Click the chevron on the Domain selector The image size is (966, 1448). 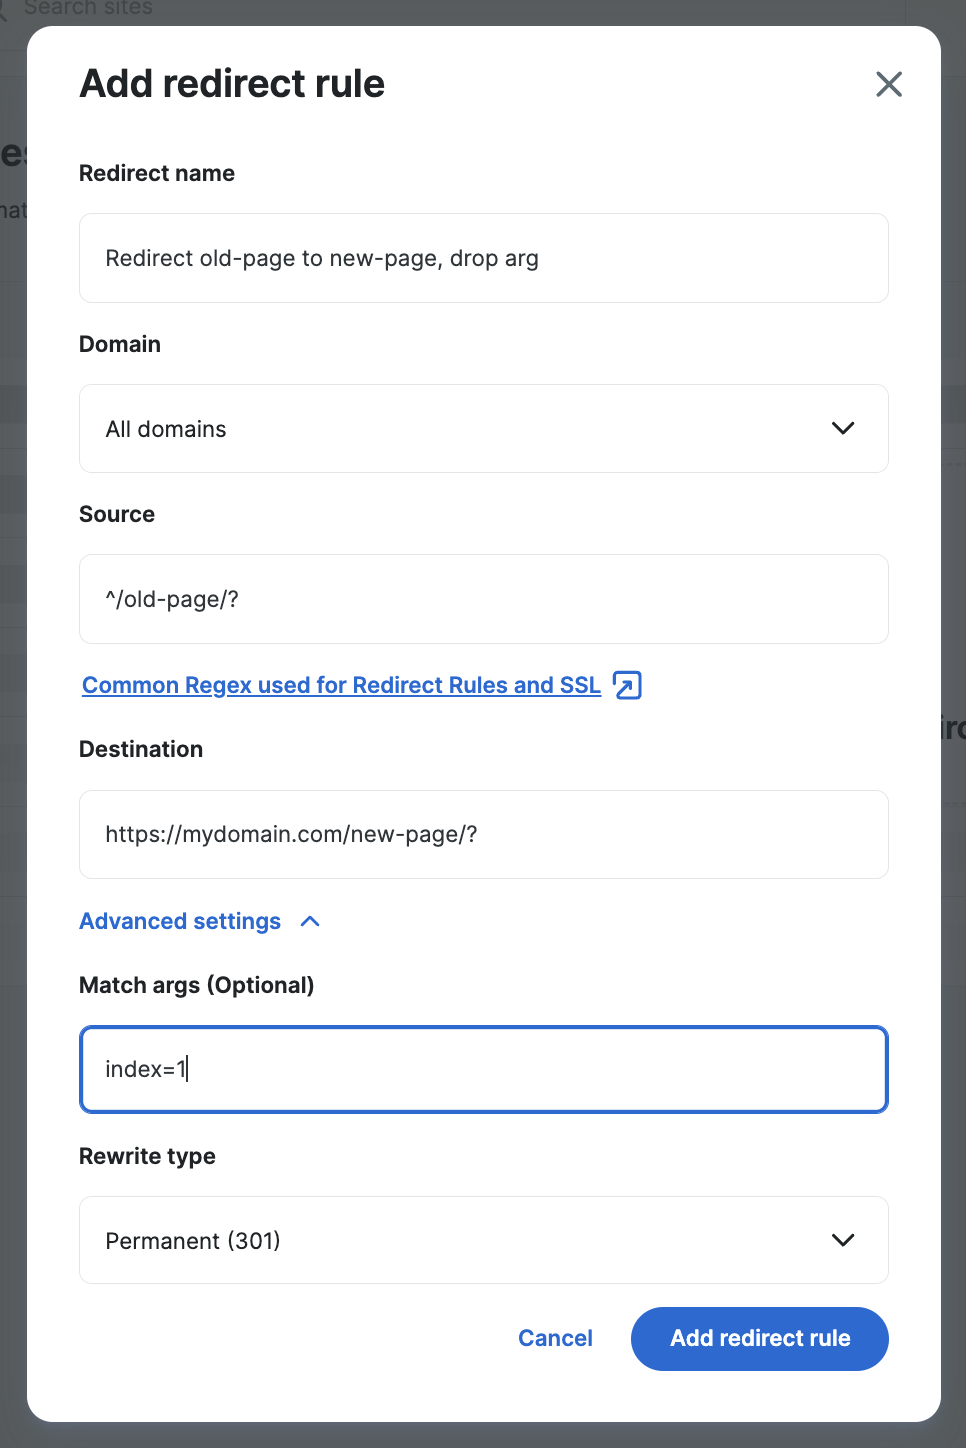(842, 428)
